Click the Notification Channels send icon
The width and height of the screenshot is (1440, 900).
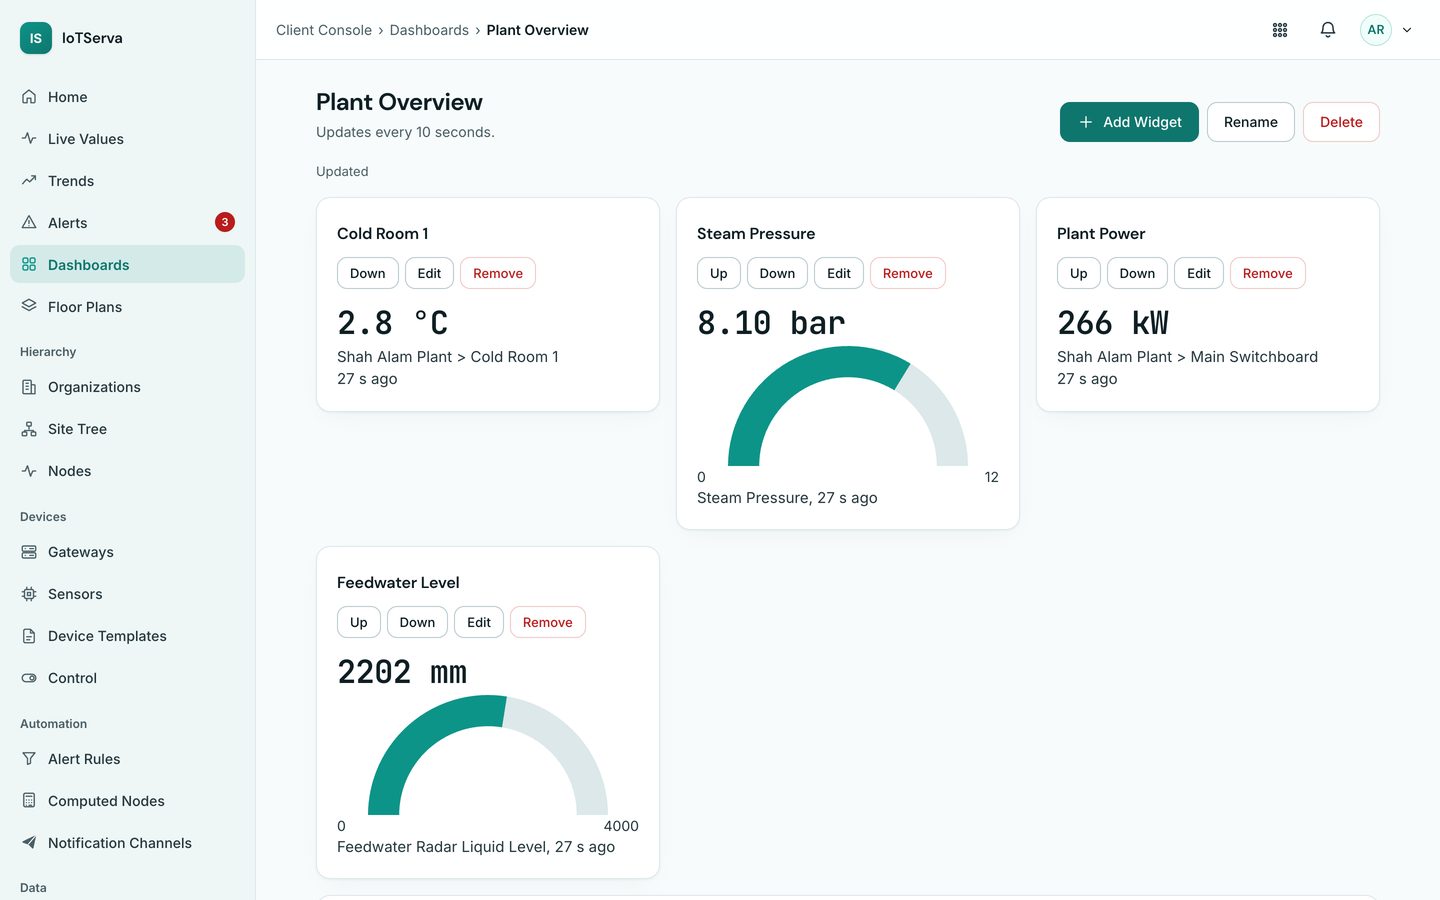(29, 843)
